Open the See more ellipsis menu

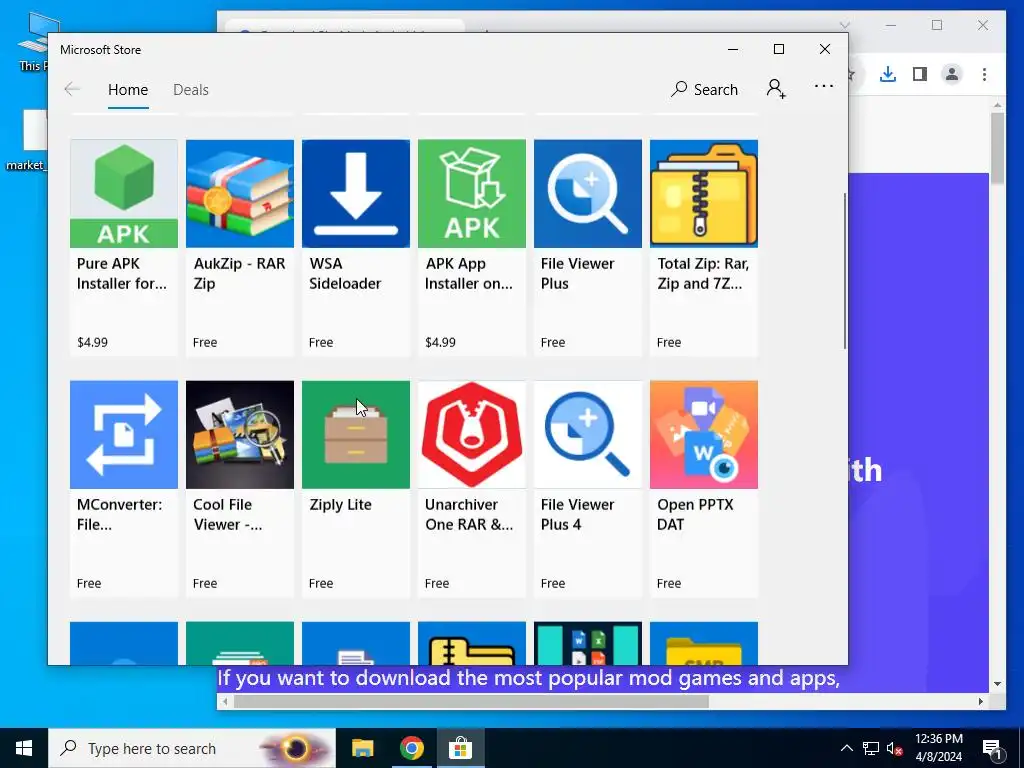[x=824, y=86]
